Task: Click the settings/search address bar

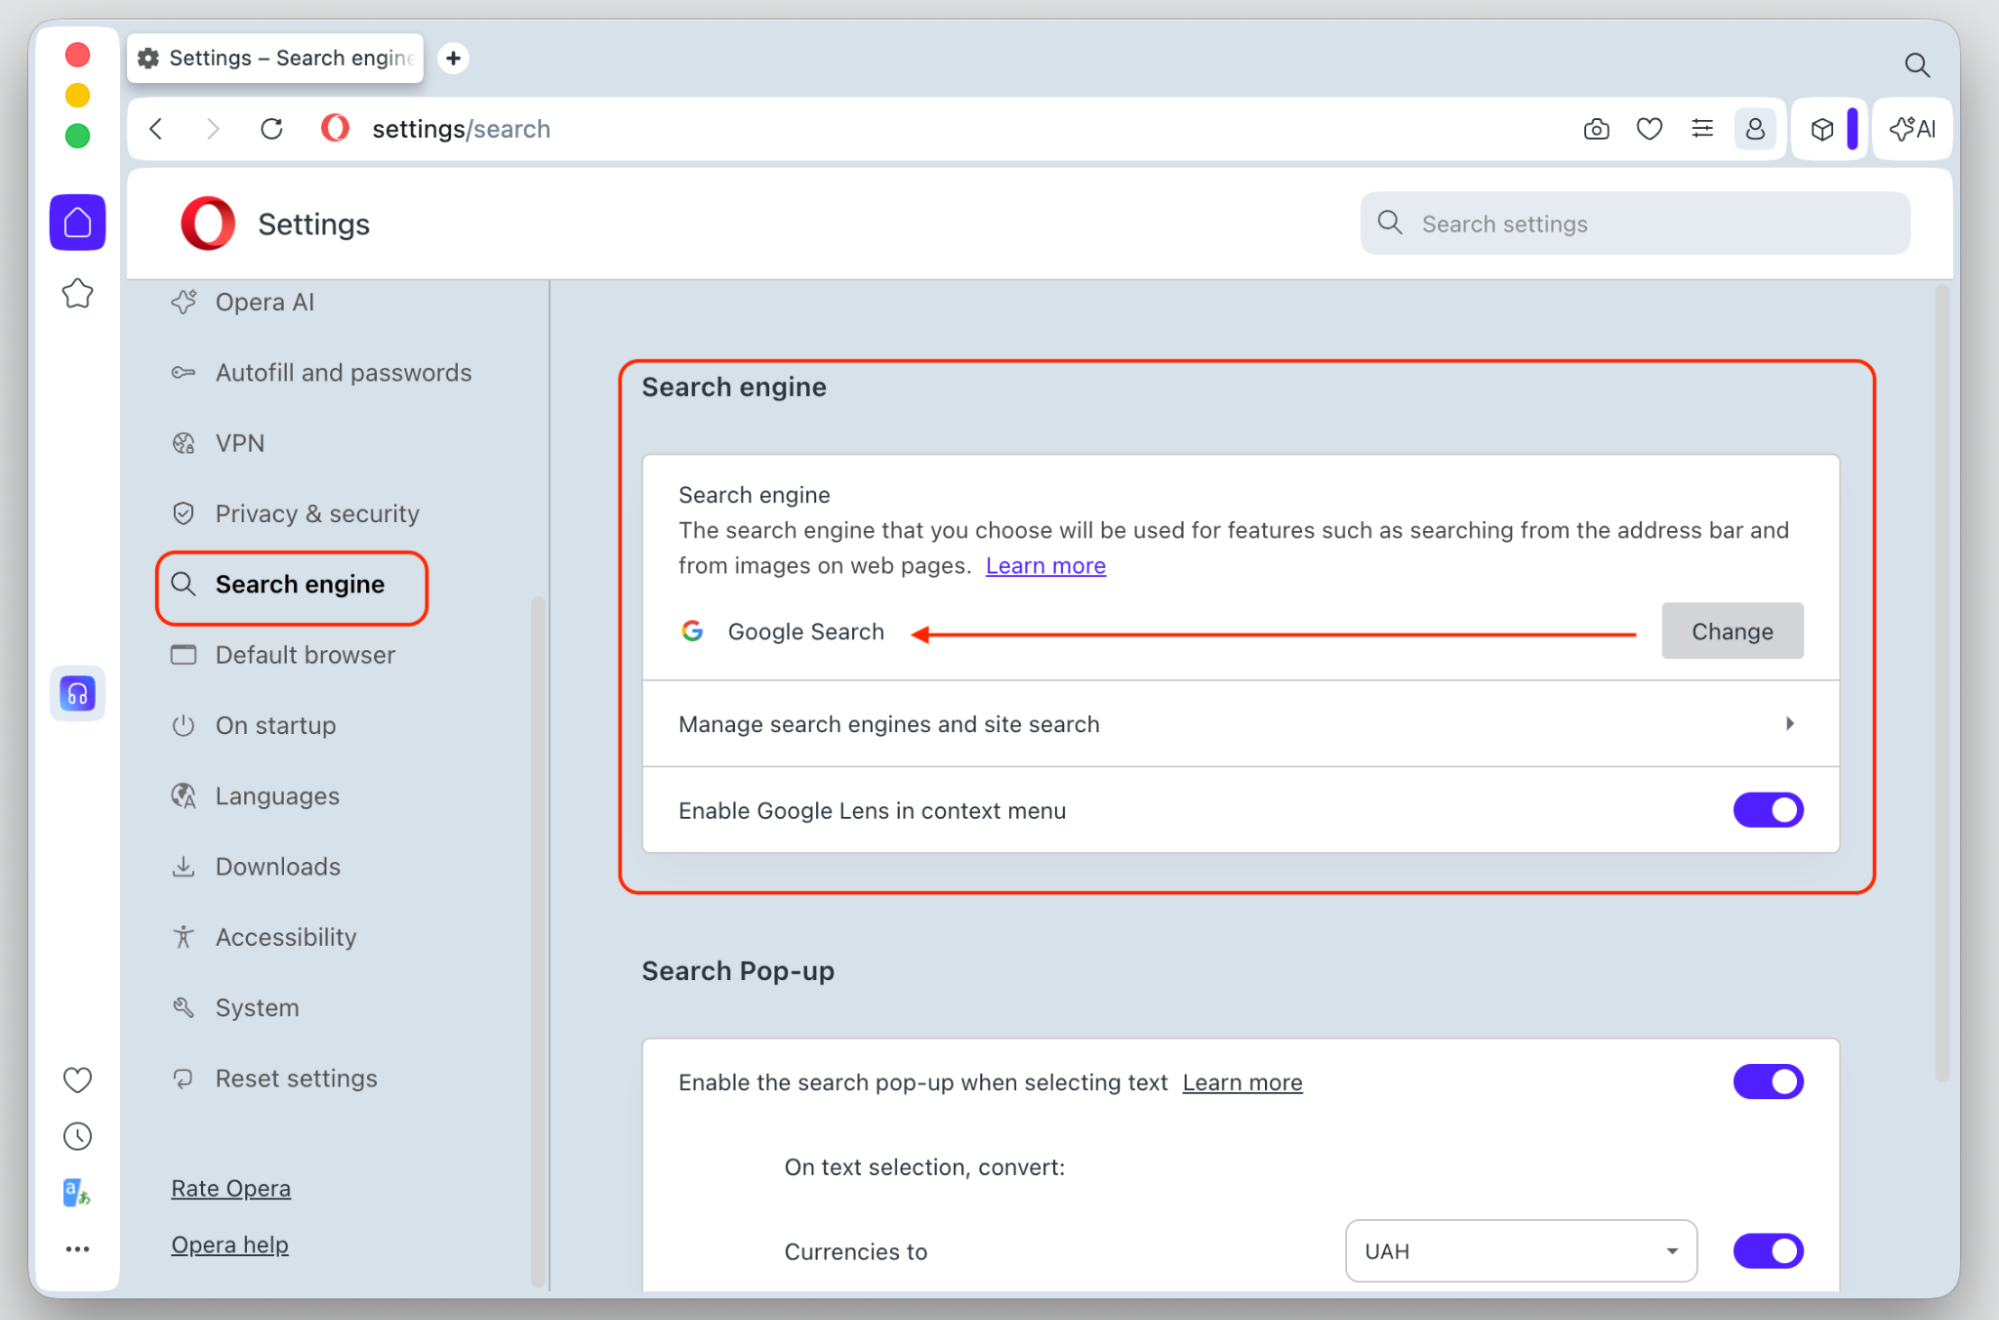Action: 461,129
